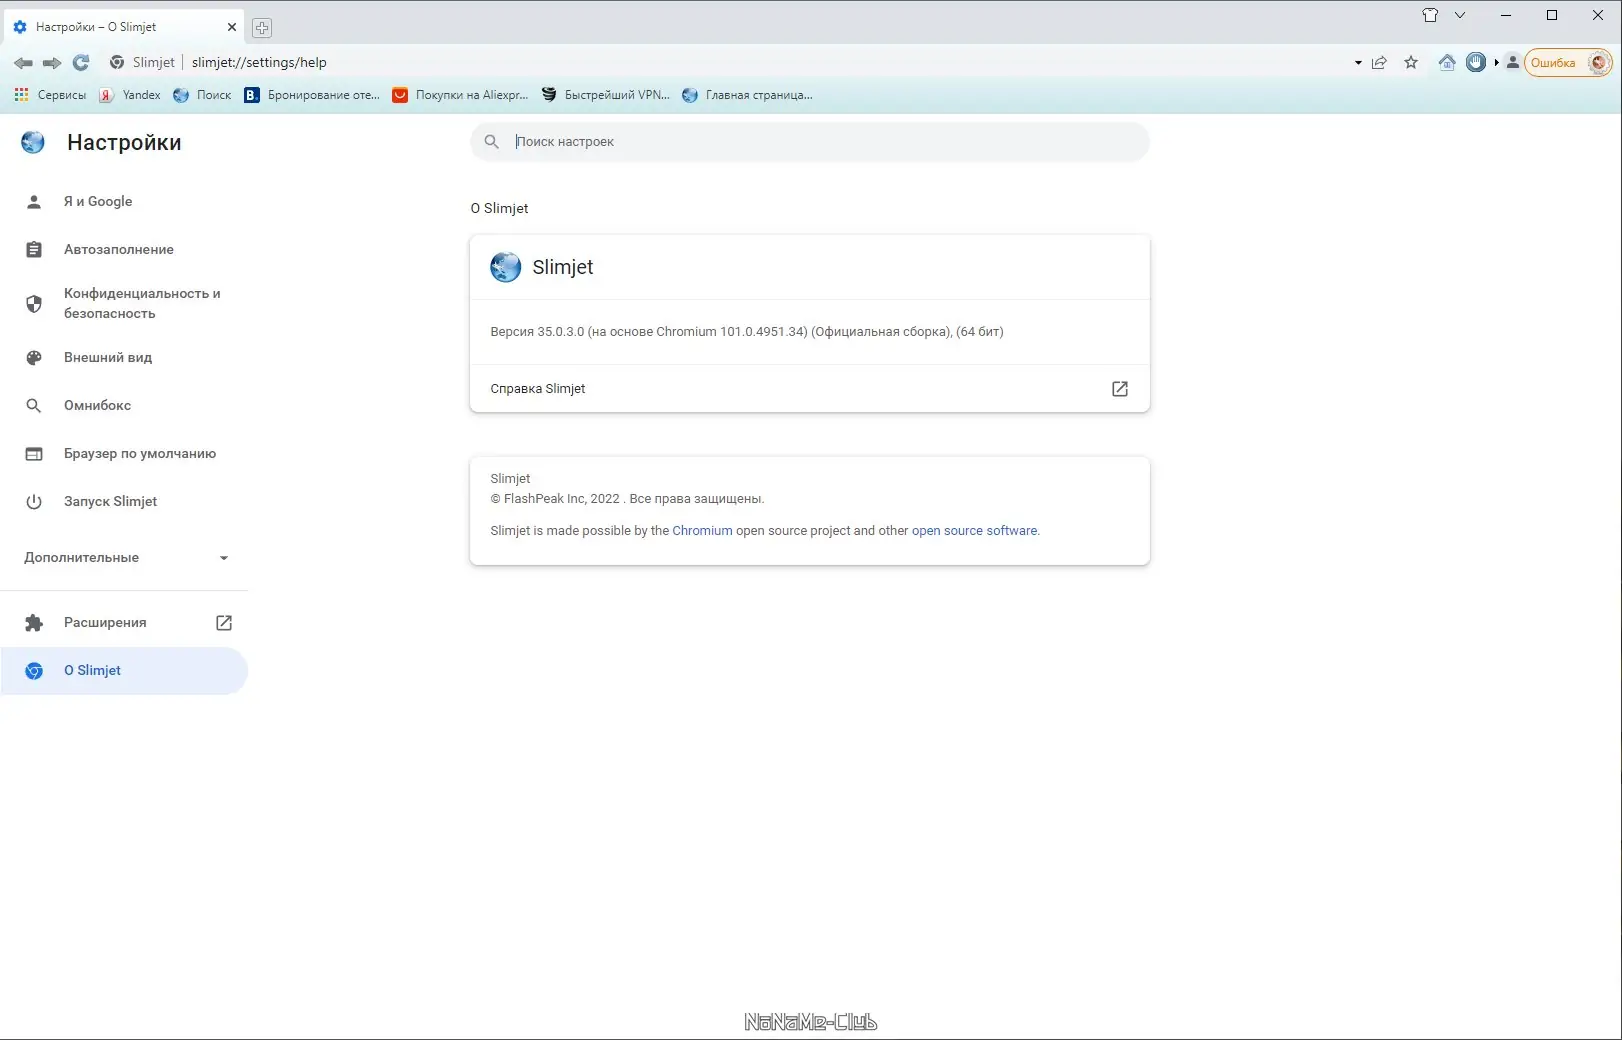
Task: Minimize the Slimjet window
Action: [x=1506, y=15]
